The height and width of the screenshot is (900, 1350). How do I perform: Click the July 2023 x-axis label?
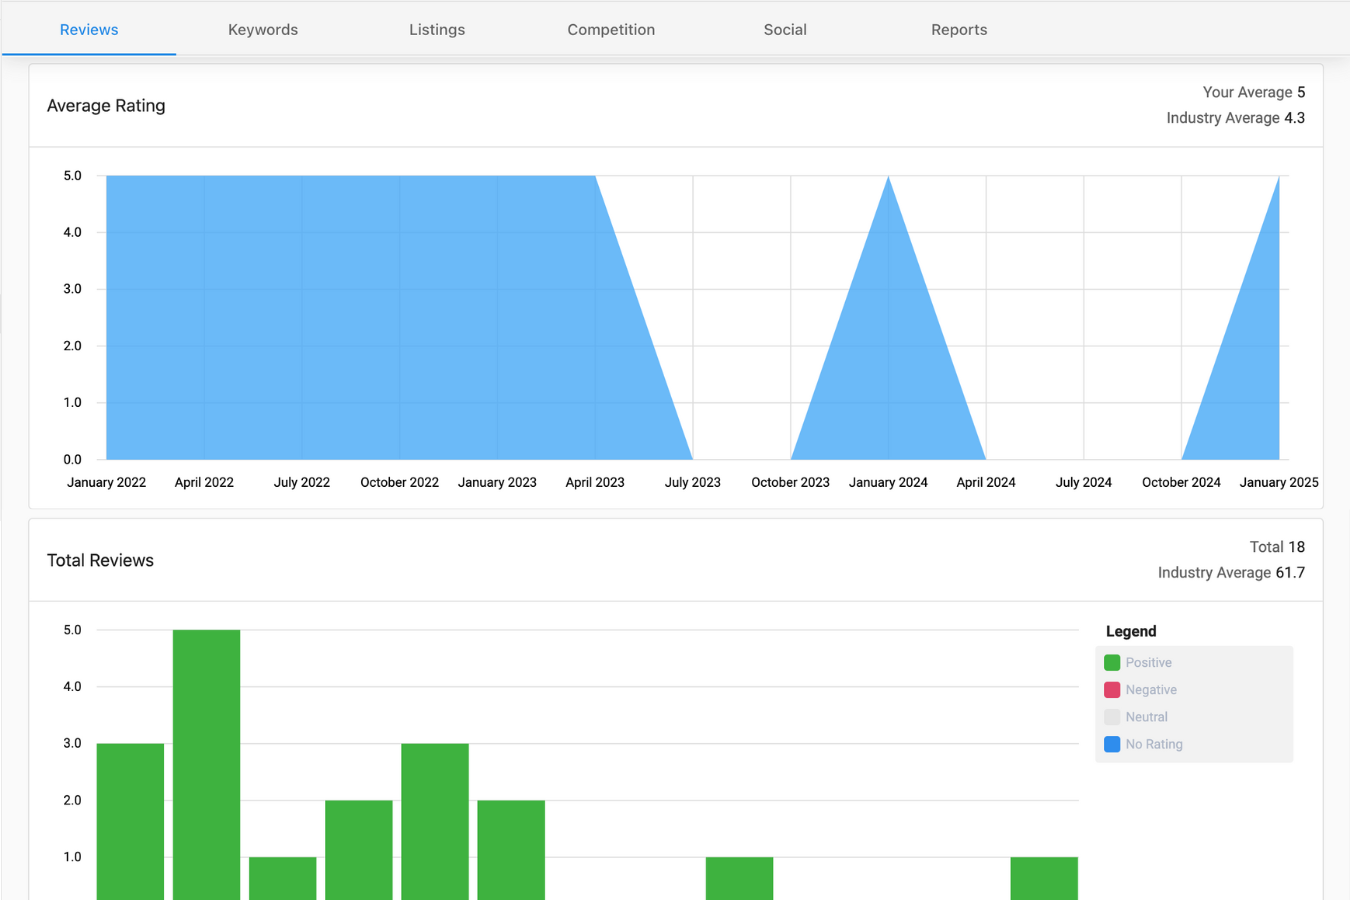[x=693, y=482]
